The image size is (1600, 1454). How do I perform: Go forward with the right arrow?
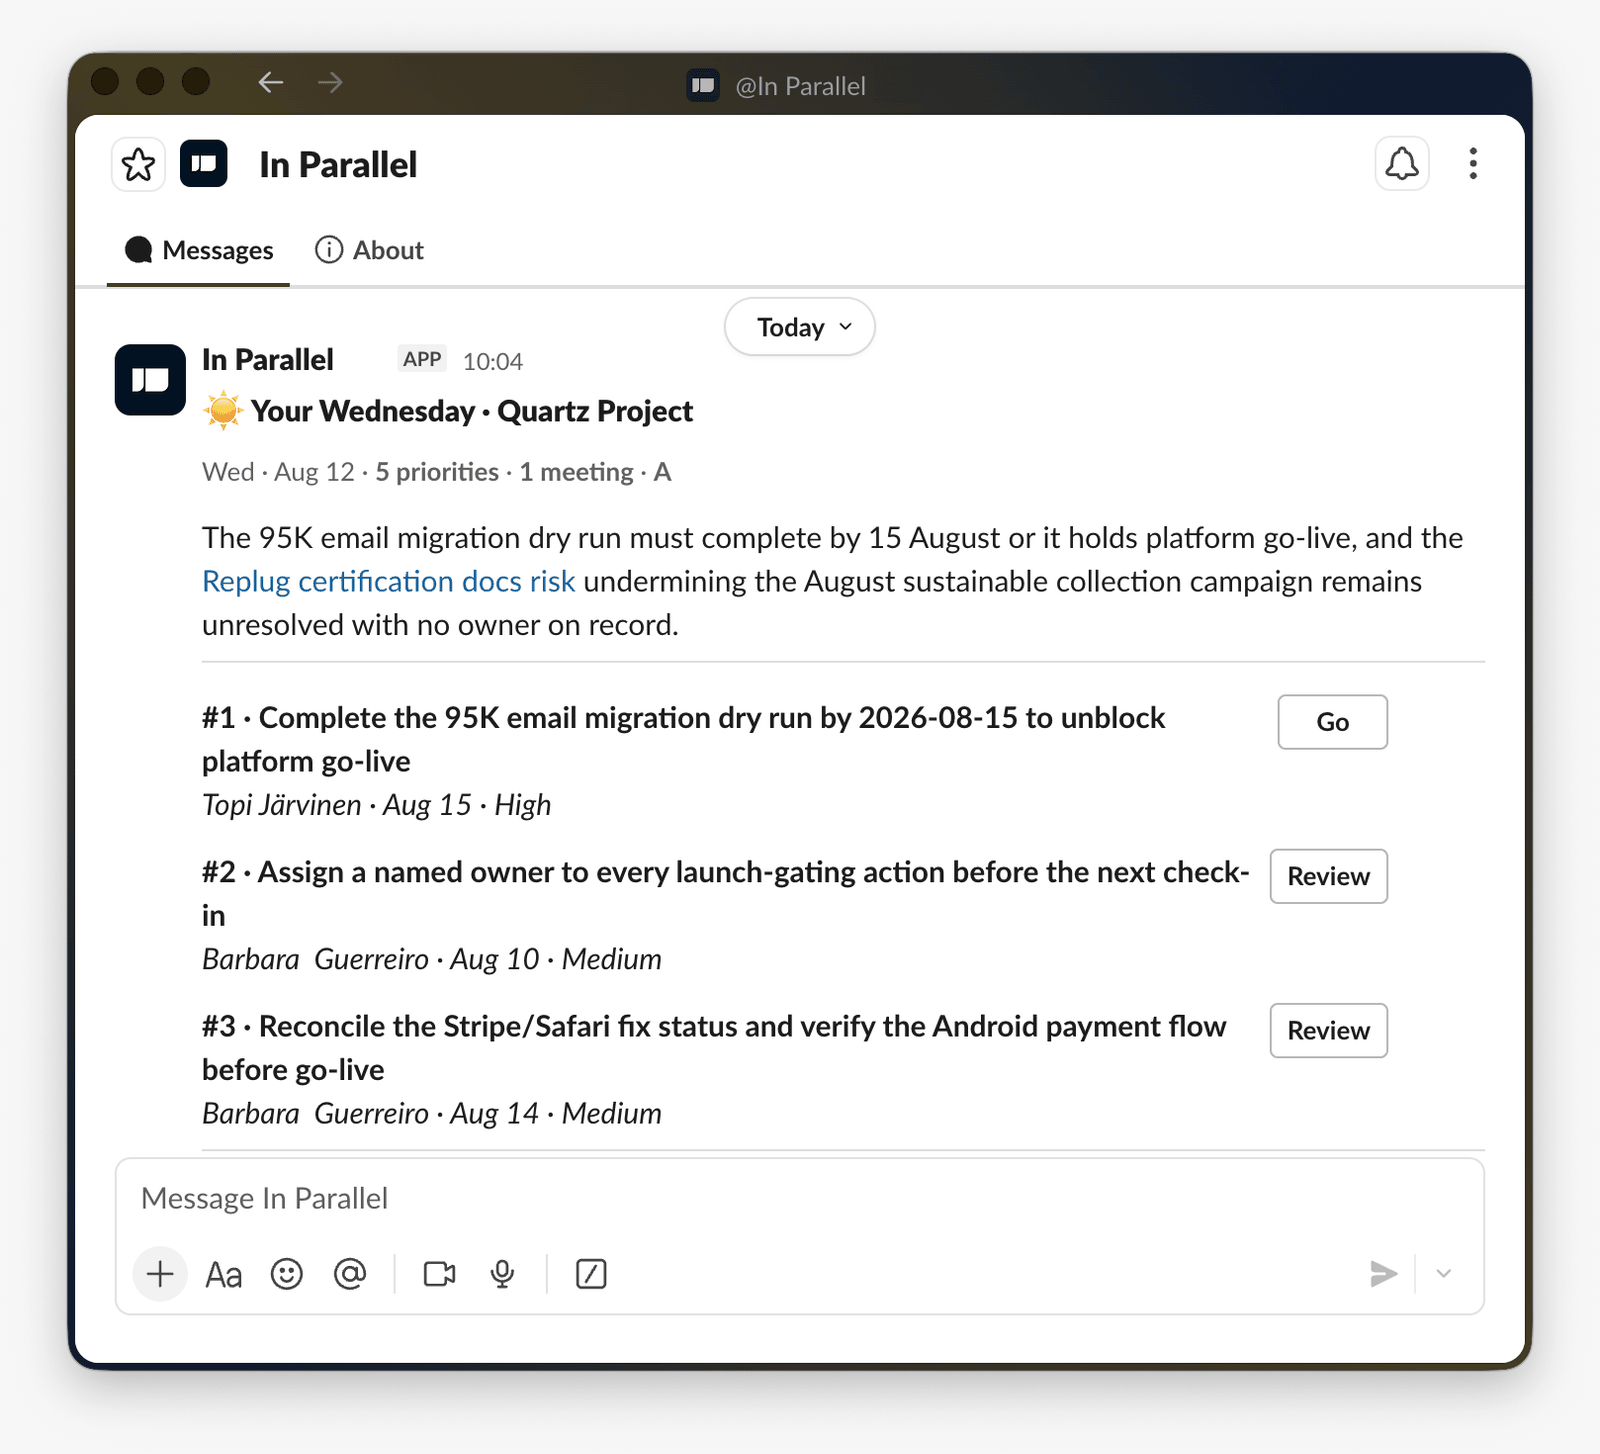click(330, 82)
